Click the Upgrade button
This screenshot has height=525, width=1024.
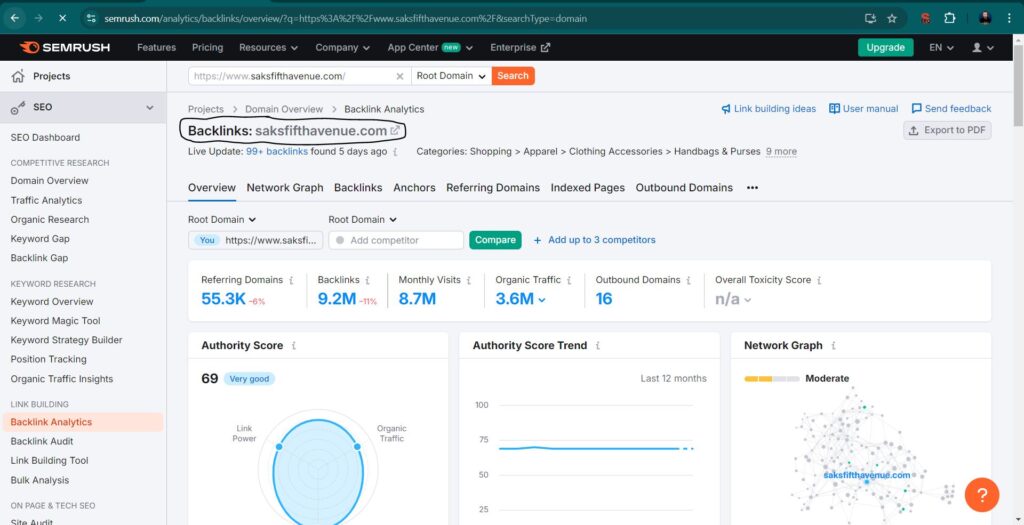885,48
